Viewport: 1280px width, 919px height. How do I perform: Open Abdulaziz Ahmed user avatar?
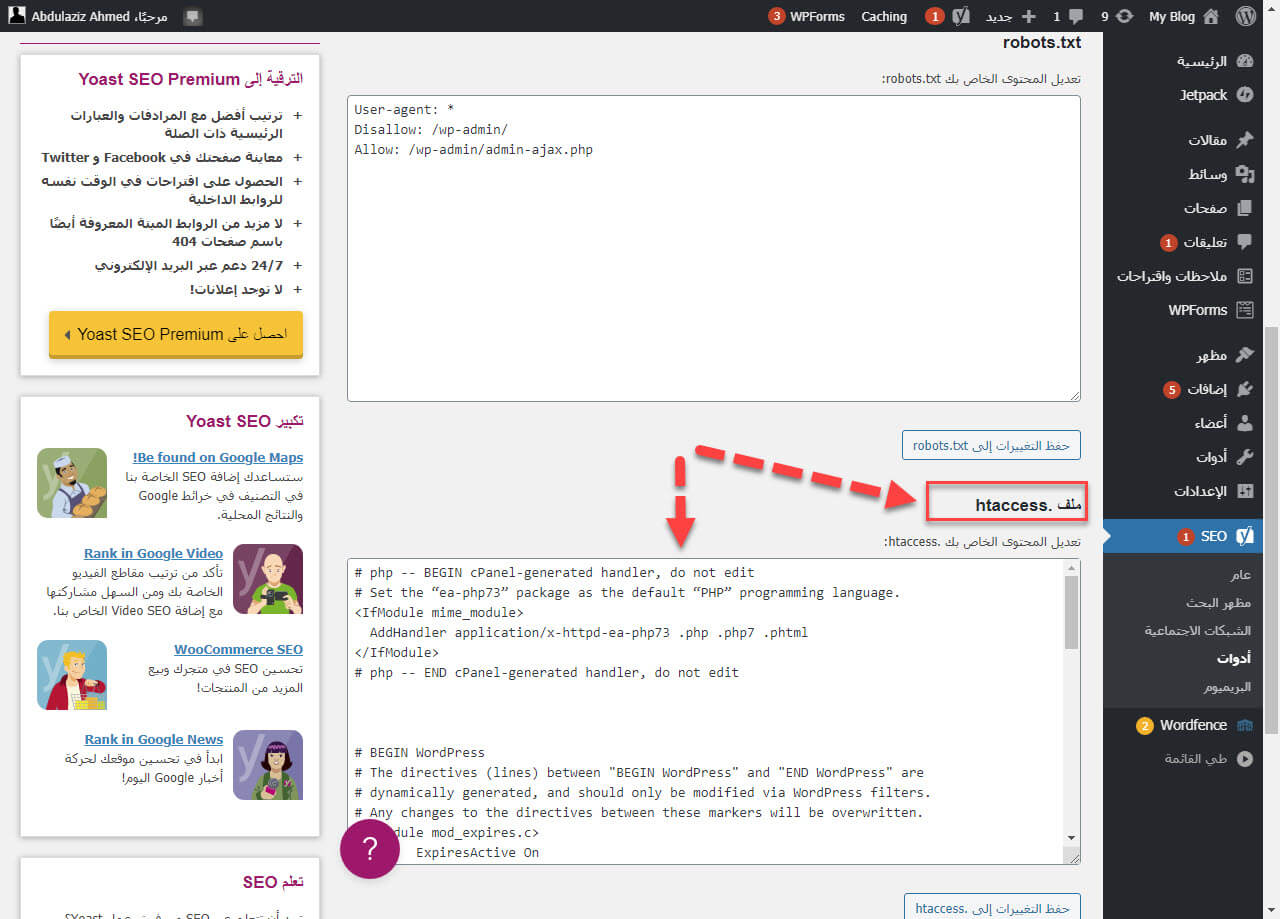pyautogui.click(x=17, y=16)
